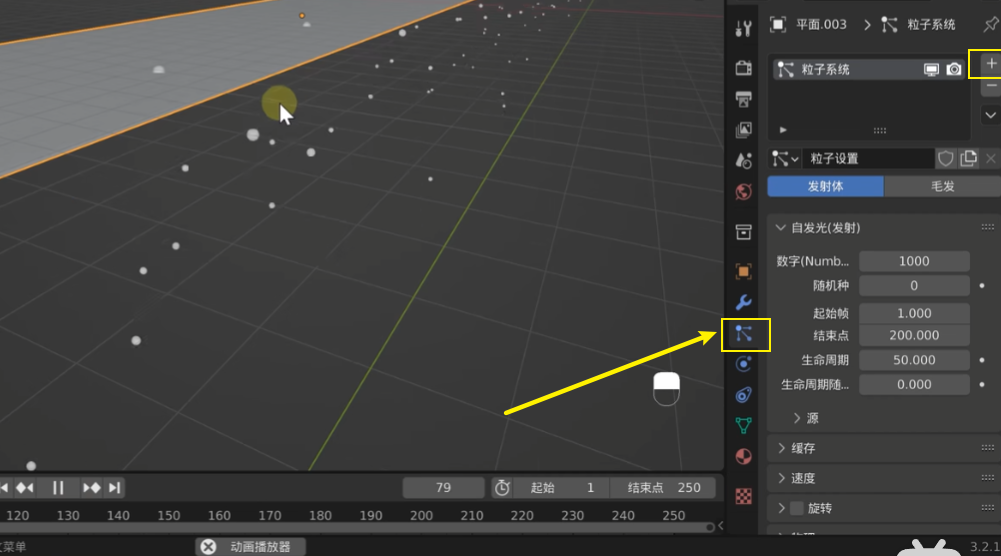Image resolution: width=1001 pixels, height=556 pixels.
Task: Browse particle settings datablock dropdown
Action: 785,158
